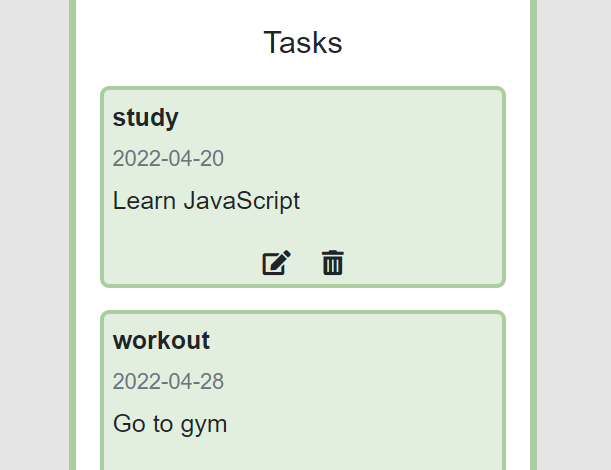Viewport: 611px width, 470px height.
Task: Click white space left of Tasks heading
Action: (x=170, y=42)
